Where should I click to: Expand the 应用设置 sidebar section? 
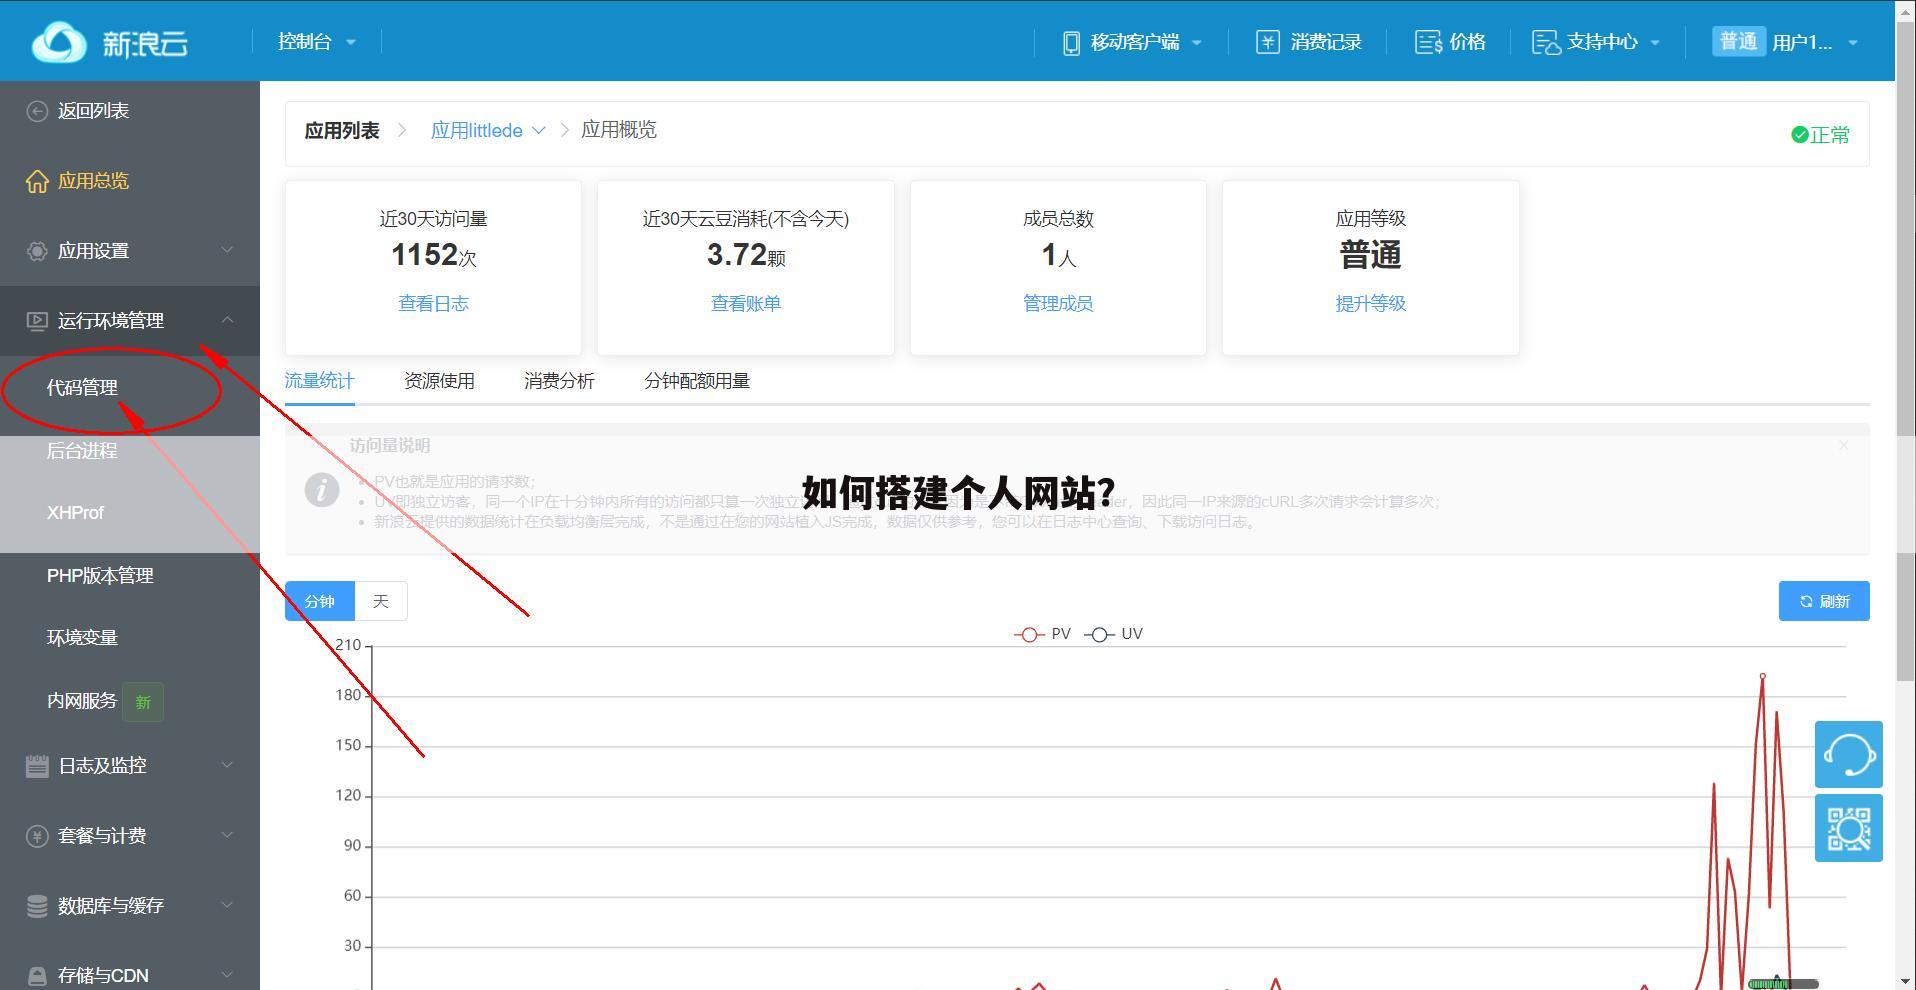pyautogui.click(x=227, y=250)
